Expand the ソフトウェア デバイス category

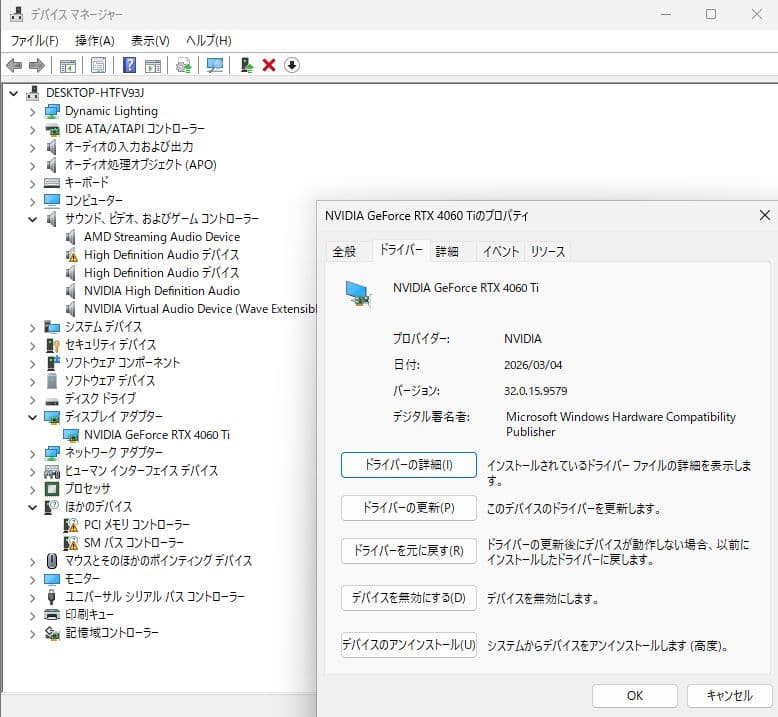point(33,382)
